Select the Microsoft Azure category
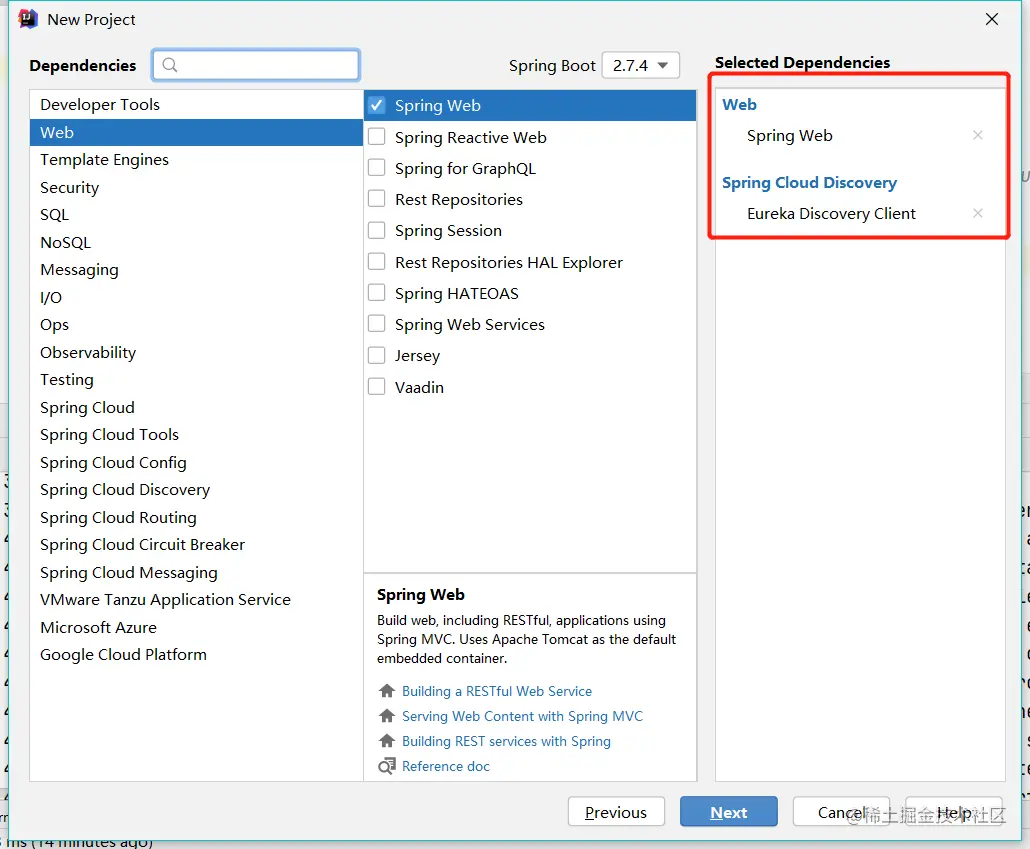 click(x=196, y=627)
